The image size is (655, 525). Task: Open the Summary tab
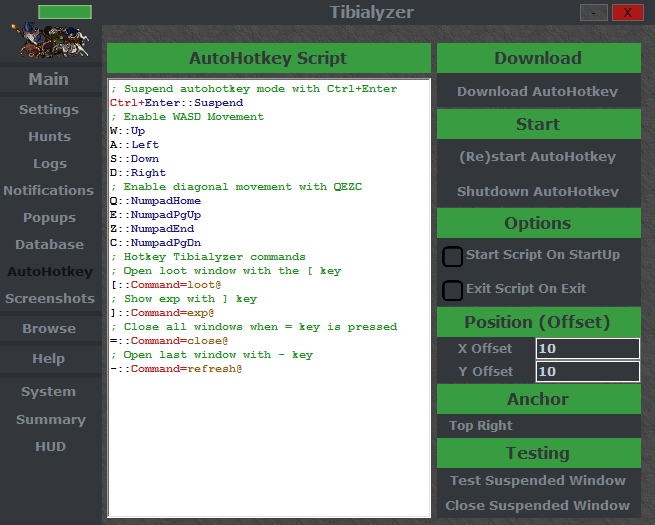(x=51, y=419)
